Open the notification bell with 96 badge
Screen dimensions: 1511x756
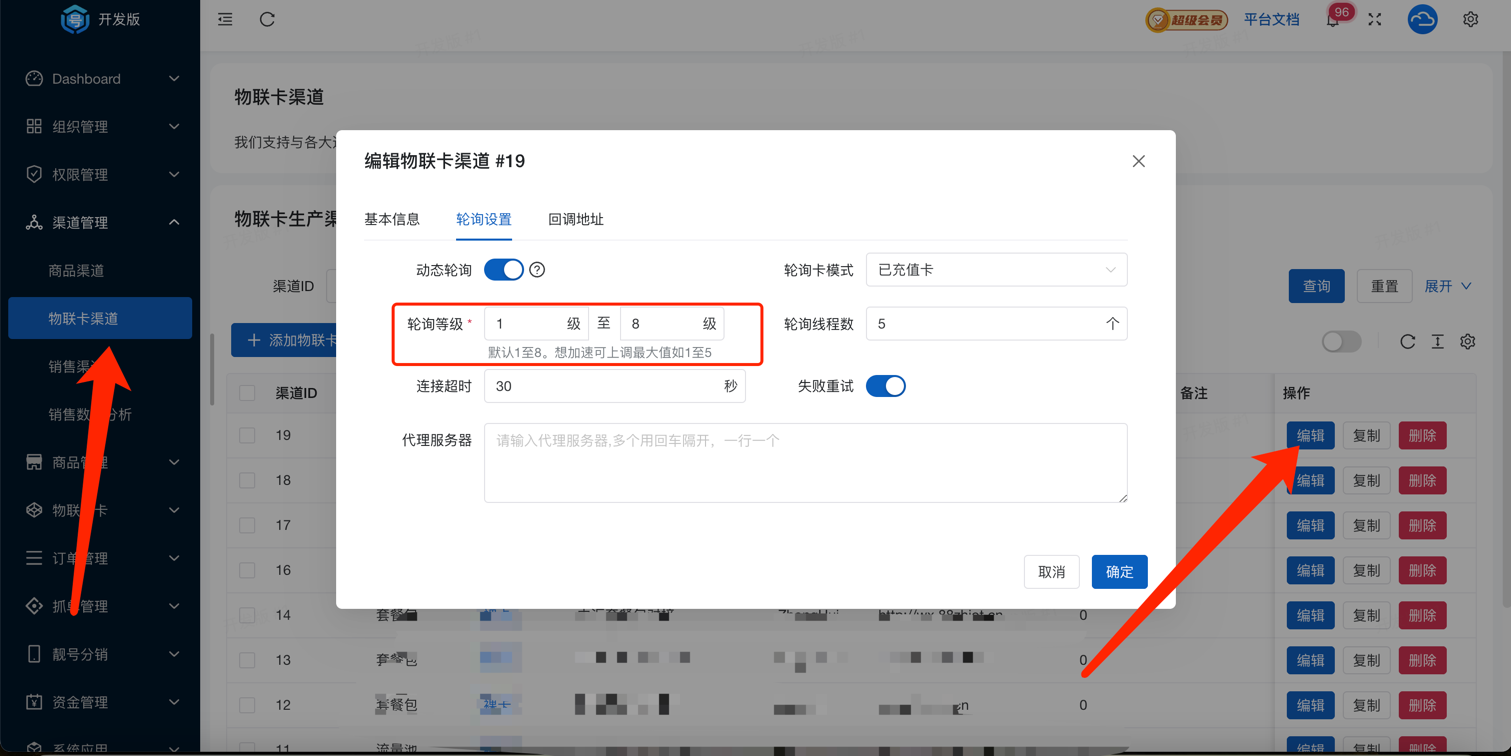point(1333,20)
